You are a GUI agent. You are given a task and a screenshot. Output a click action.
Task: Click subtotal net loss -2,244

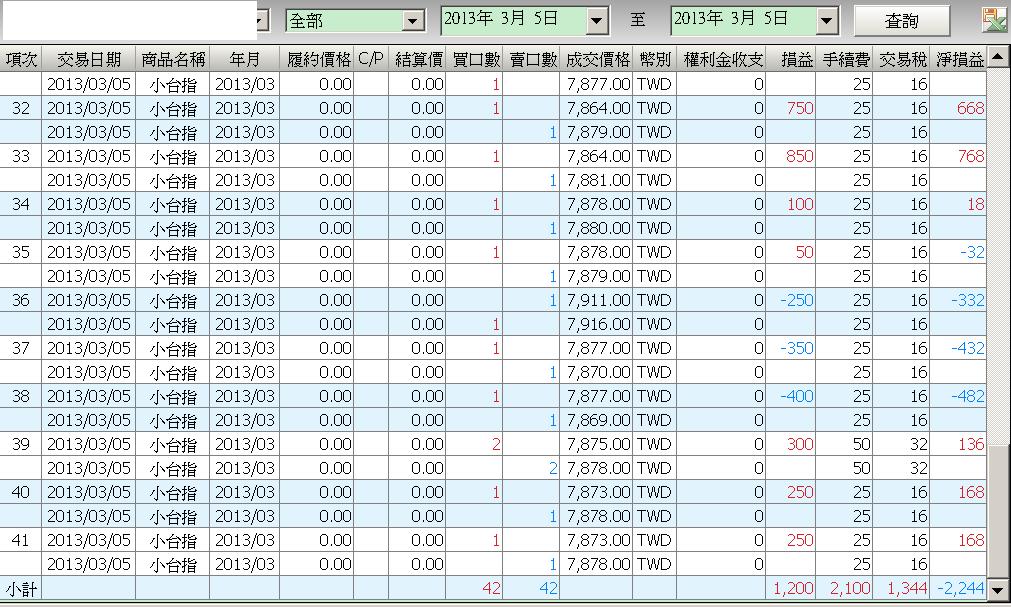[x=961, y=588]
